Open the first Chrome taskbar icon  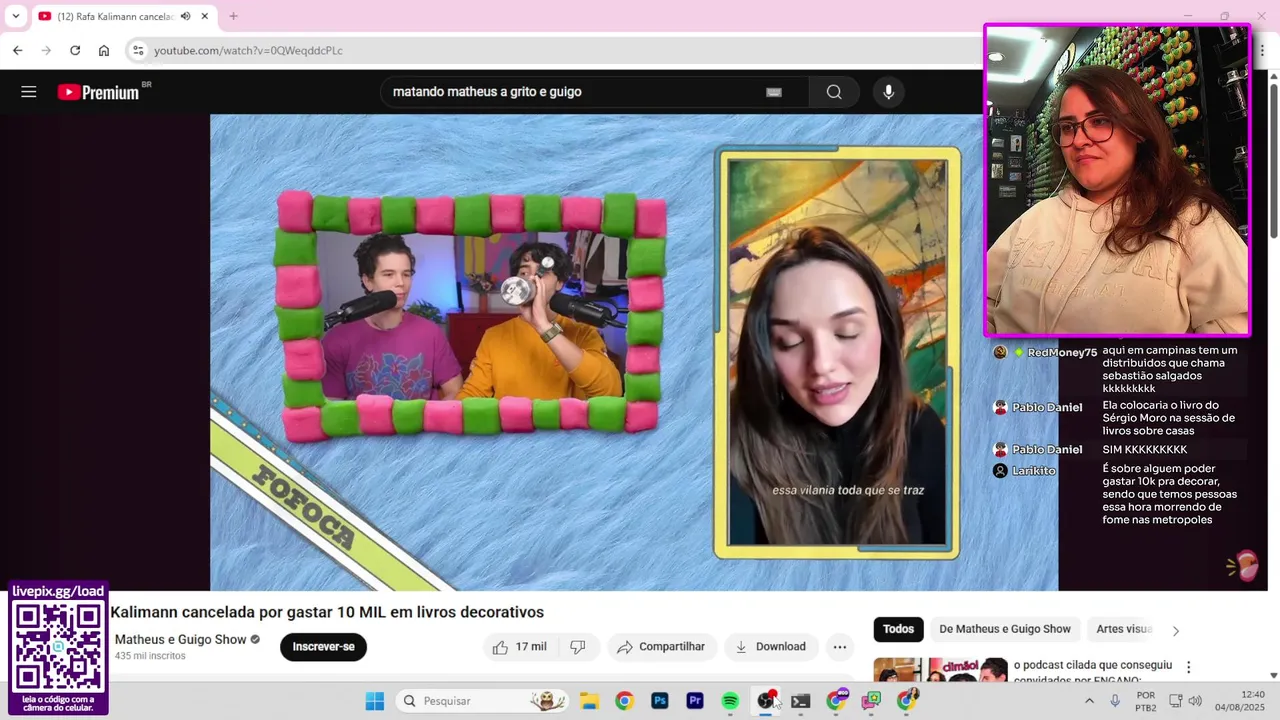[x=624, y=701]
